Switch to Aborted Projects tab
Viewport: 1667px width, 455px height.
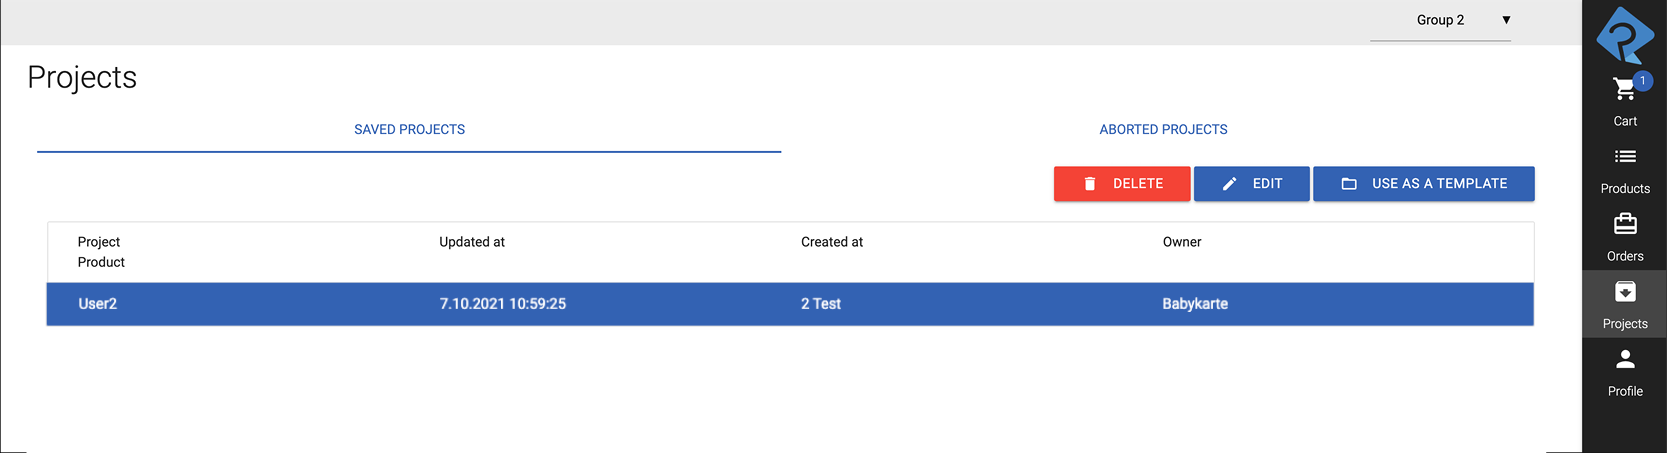(x=1163, y=130)
